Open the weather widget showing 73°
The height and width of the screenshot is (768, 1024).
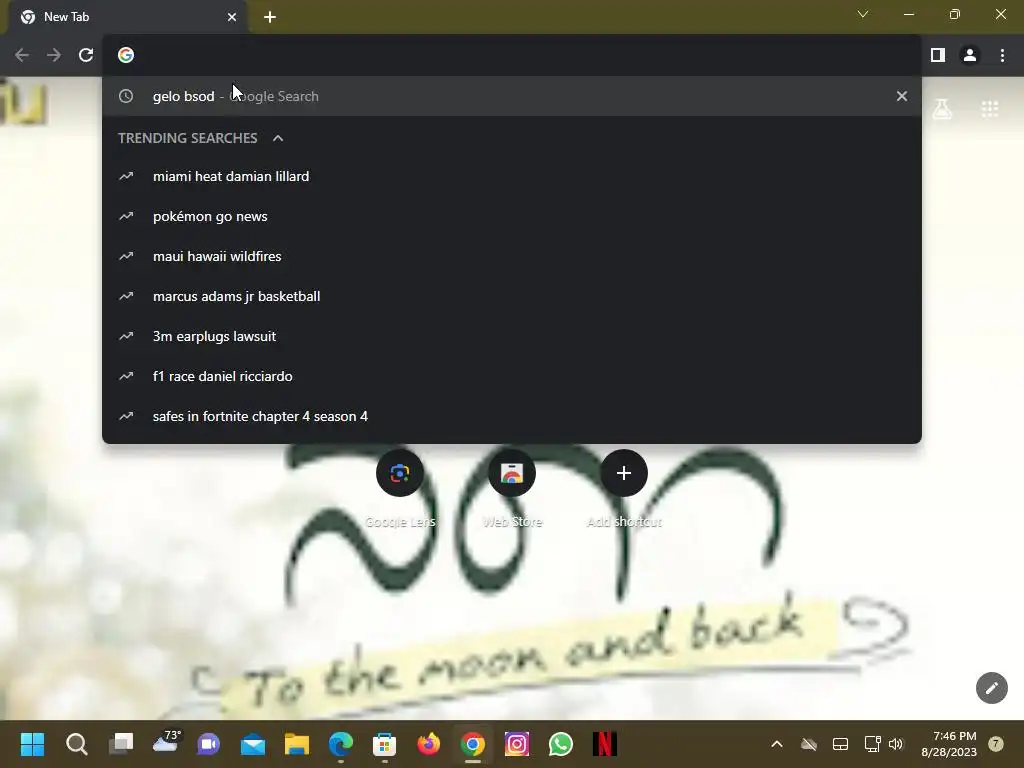[x=165, y=743]
